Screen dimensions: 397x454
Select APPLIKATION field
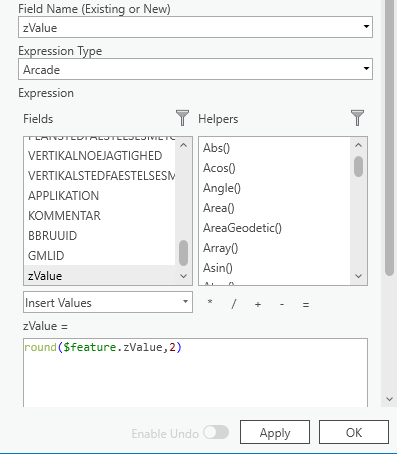(x=100, y=196)
